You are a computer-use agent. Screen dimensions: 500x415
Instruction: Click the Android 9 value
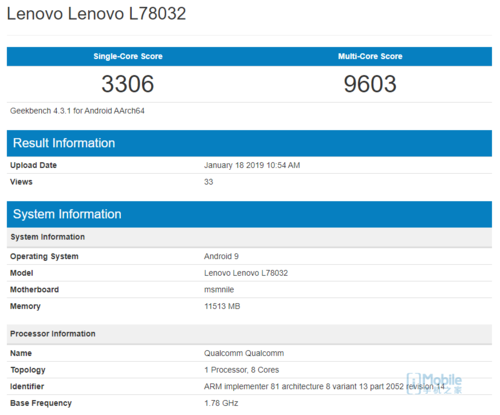[x=221, y=256]
